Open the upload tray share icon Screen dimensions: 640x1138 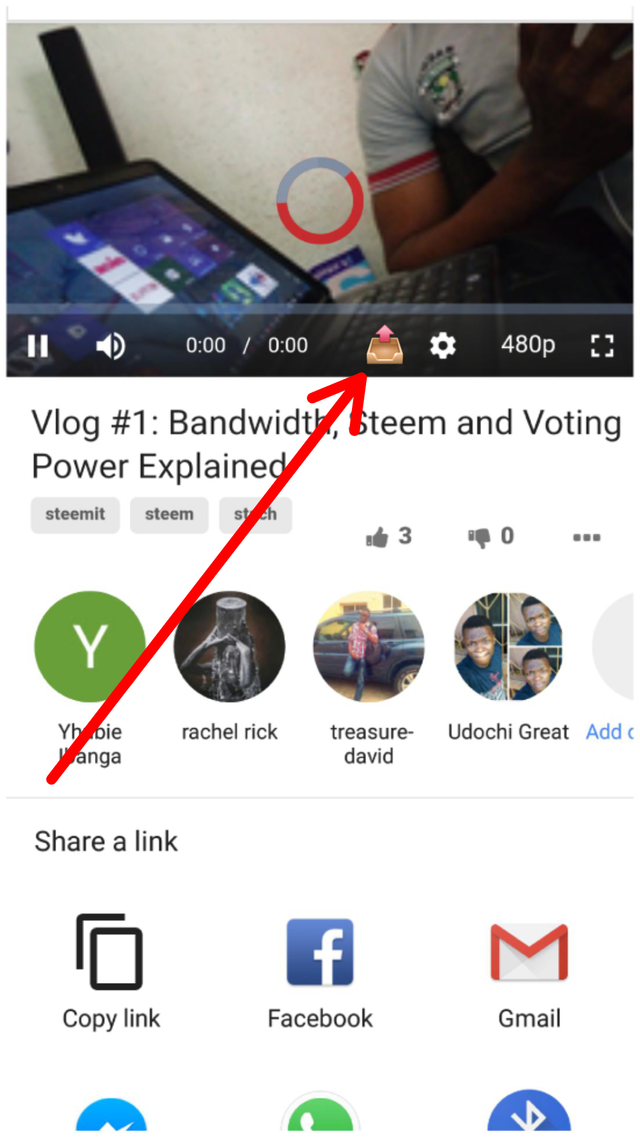click(x=384, y=345)
